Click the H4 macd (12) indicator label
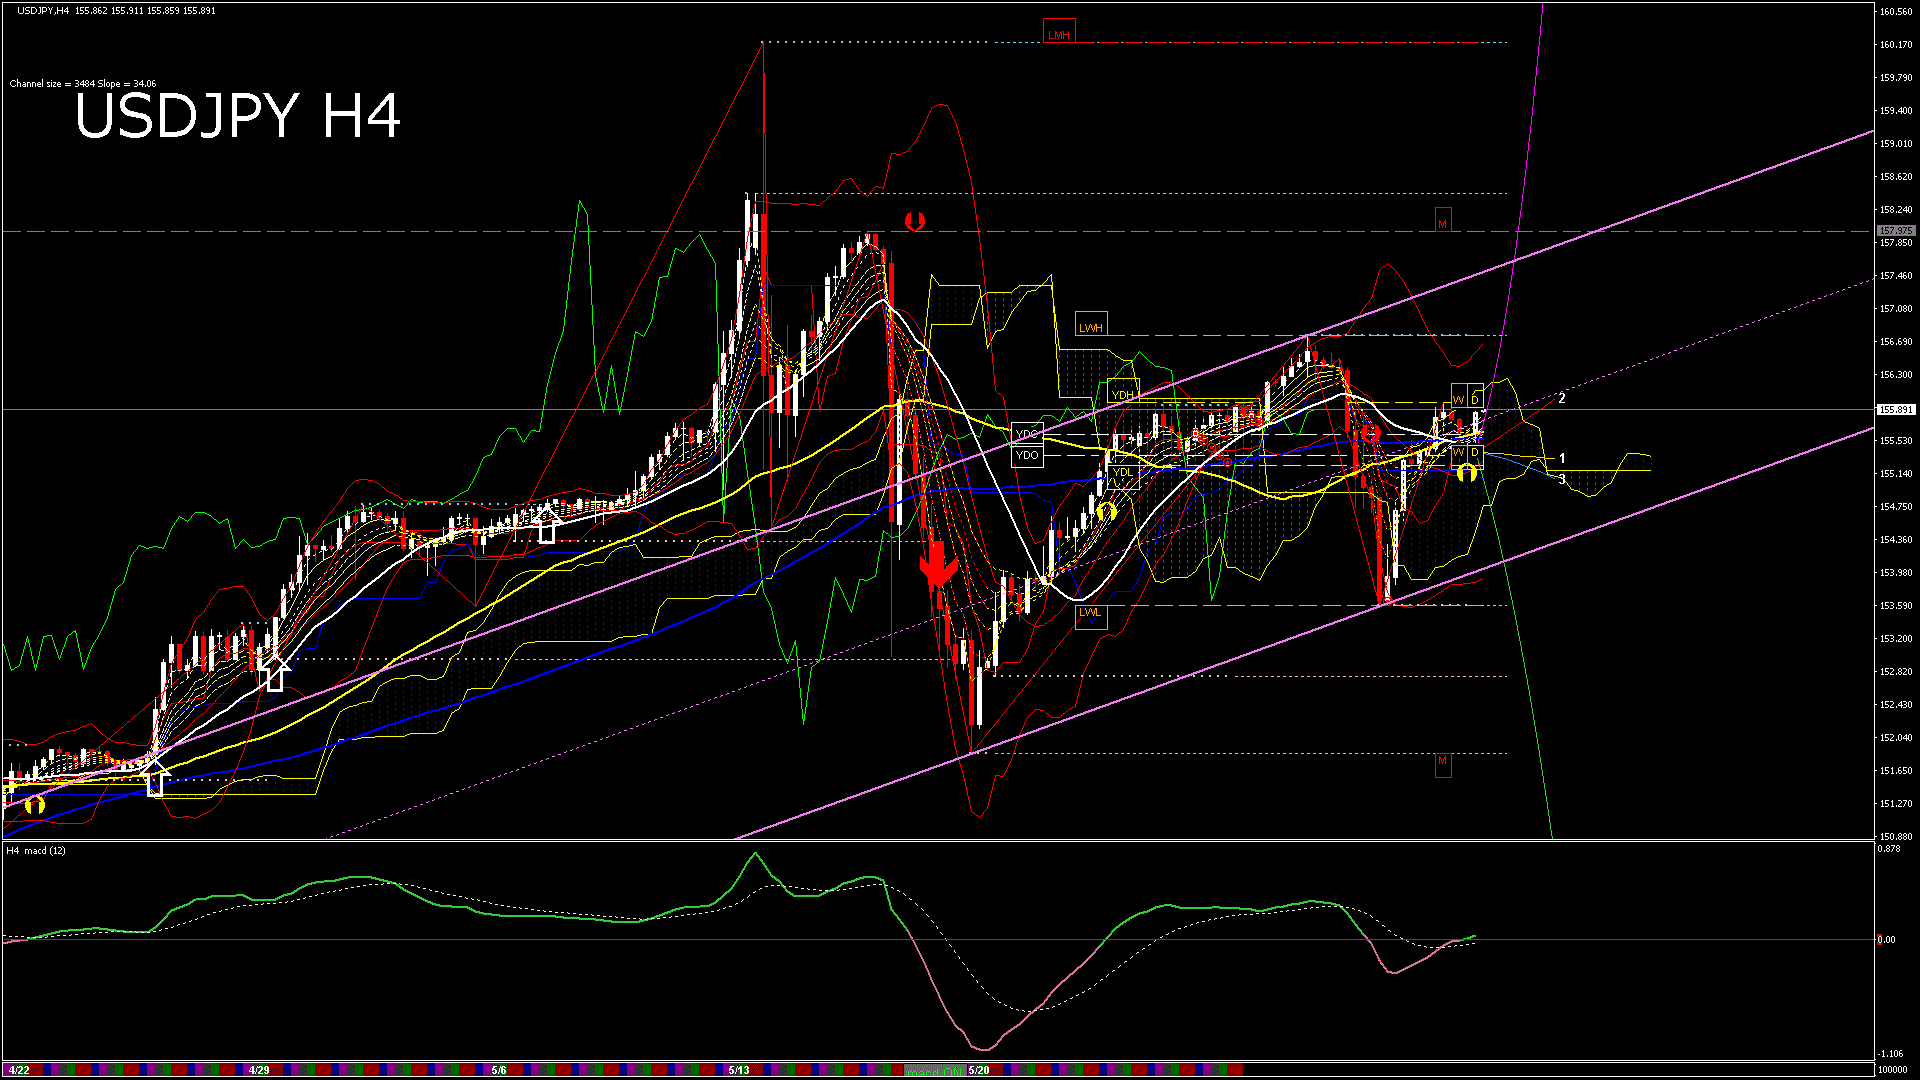 pos(36,851)
